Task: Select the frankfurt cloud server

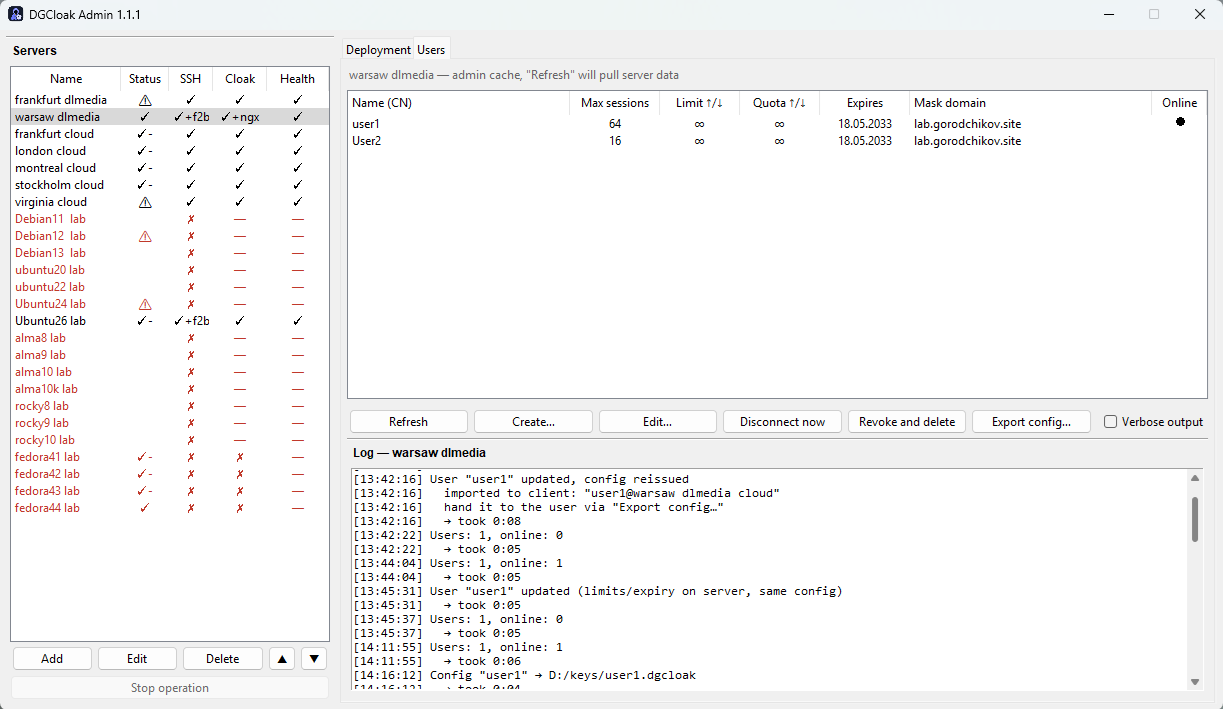Action: [x=170, y=134]
